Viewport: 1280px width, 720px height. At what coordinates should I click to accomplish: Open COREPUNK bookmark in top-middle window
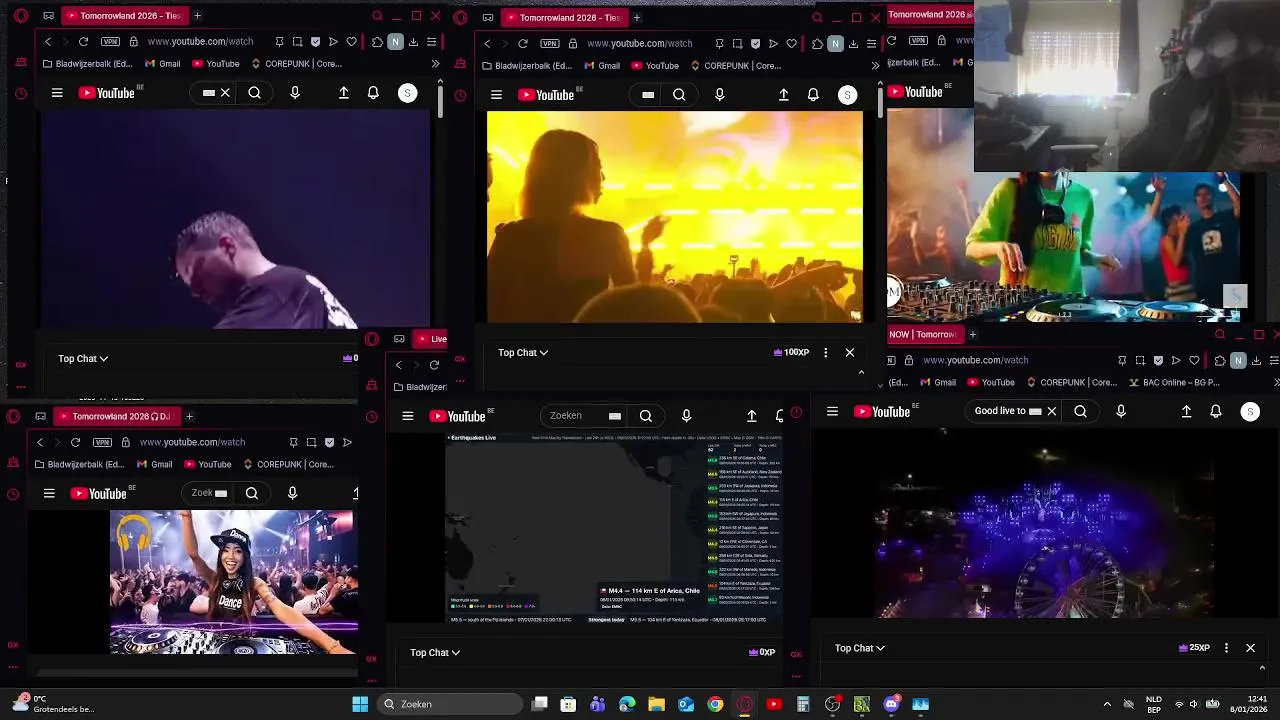[736, 66]
